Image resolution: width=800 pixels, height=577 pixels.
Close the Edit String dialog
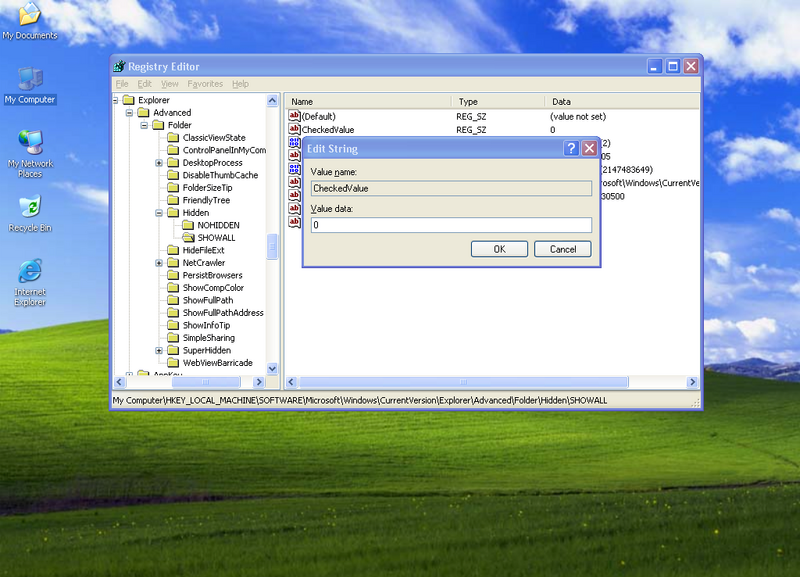tap(589, 148)
